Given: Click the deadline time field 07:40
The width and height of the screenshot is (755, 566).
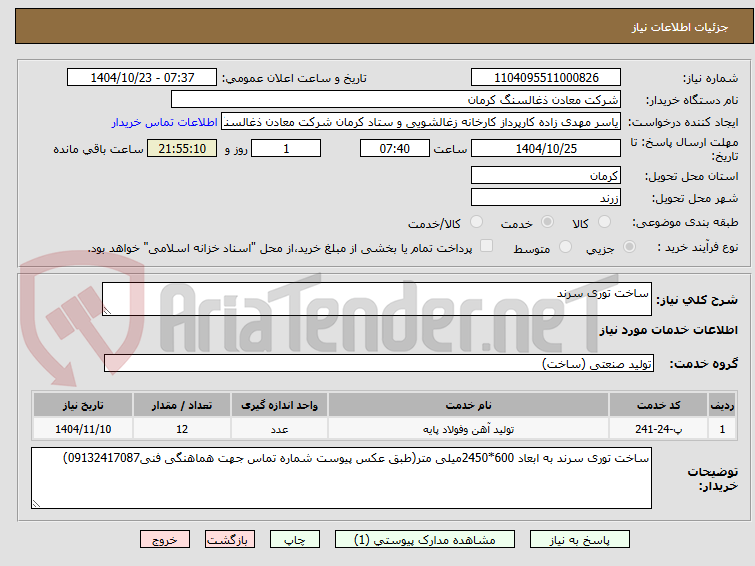Looking at the screenshot, I should [395, 148].
